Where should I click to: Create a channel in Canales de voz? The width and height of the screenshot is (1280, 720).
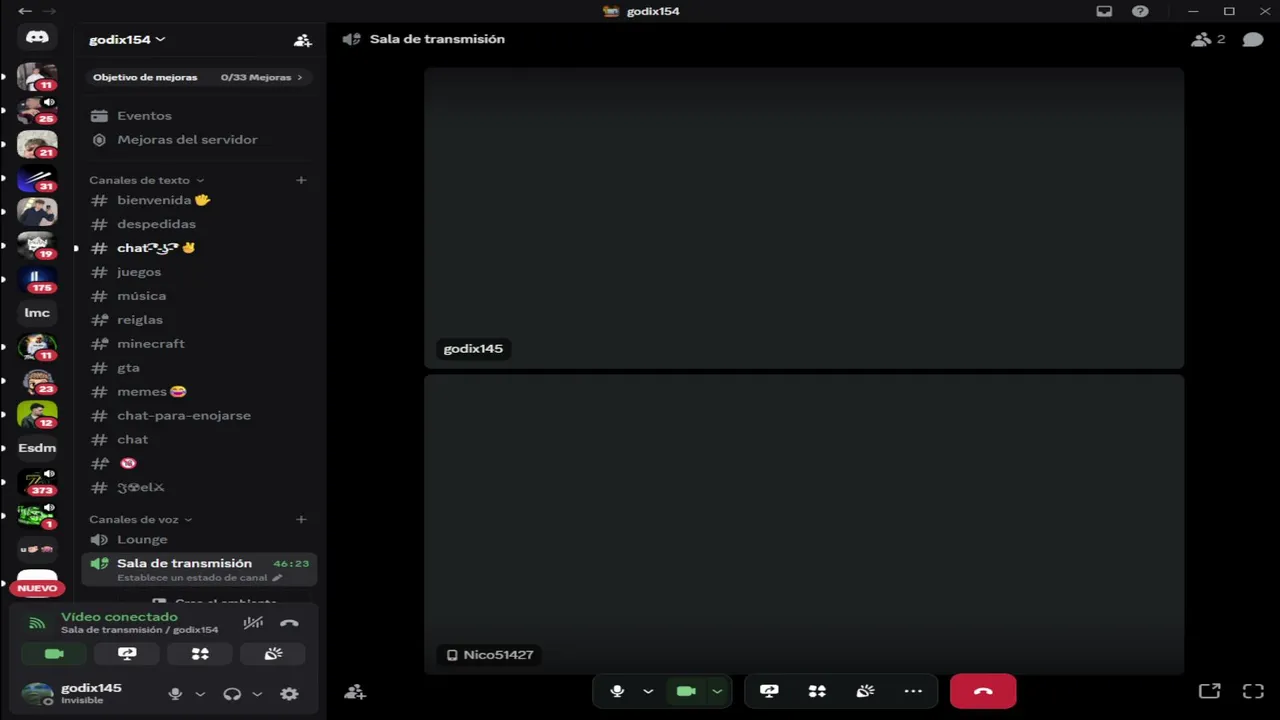[301, 519]
